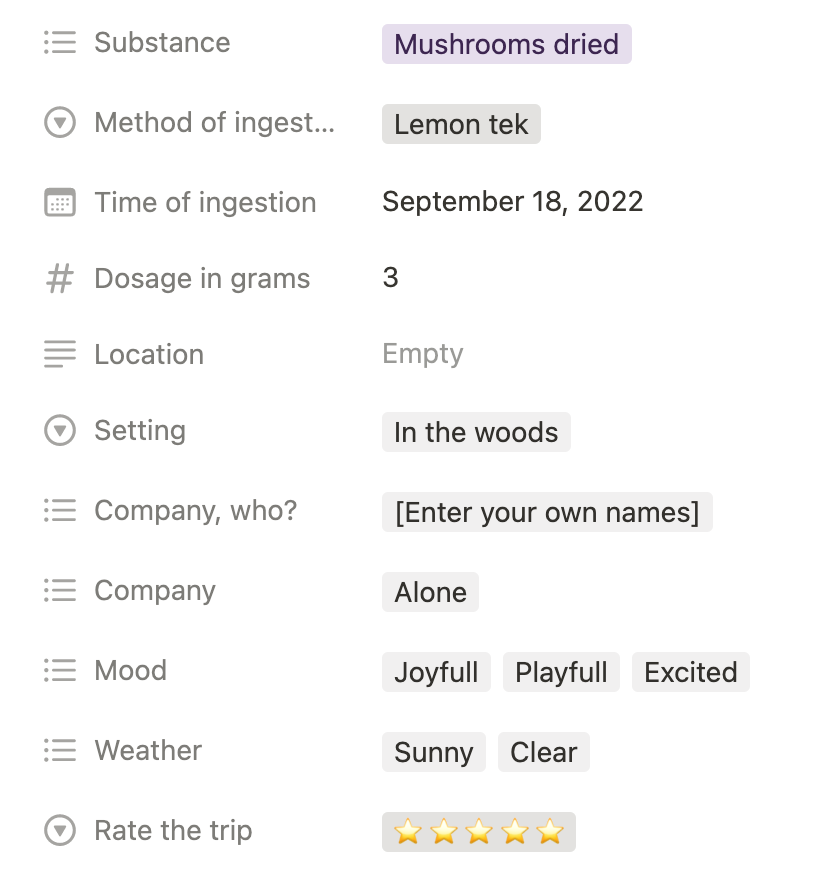Click the list icon beside Weather
The width and height of the screenshot is (814, 870).
pyautogui.click(x=60, y=750)
